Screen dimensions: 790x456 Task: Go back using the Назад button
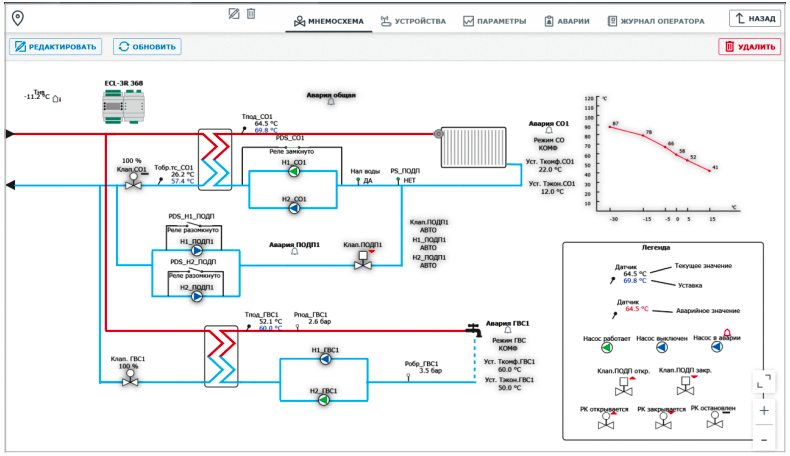tap(754, 19)
